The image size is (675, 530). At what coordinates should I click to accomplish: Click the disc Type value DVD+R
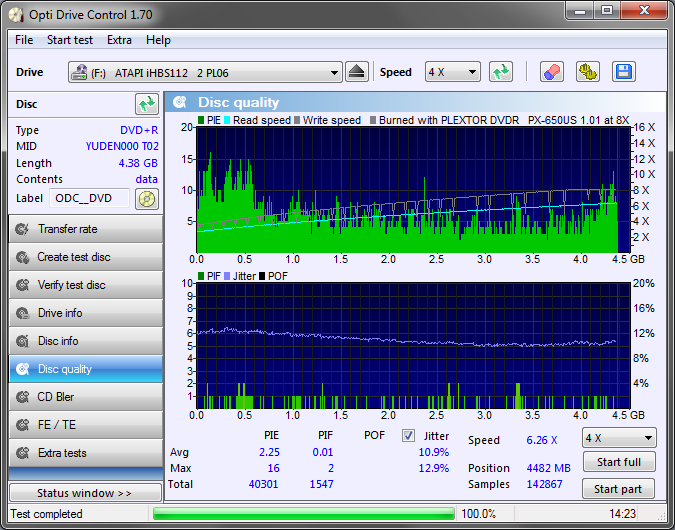139,130
